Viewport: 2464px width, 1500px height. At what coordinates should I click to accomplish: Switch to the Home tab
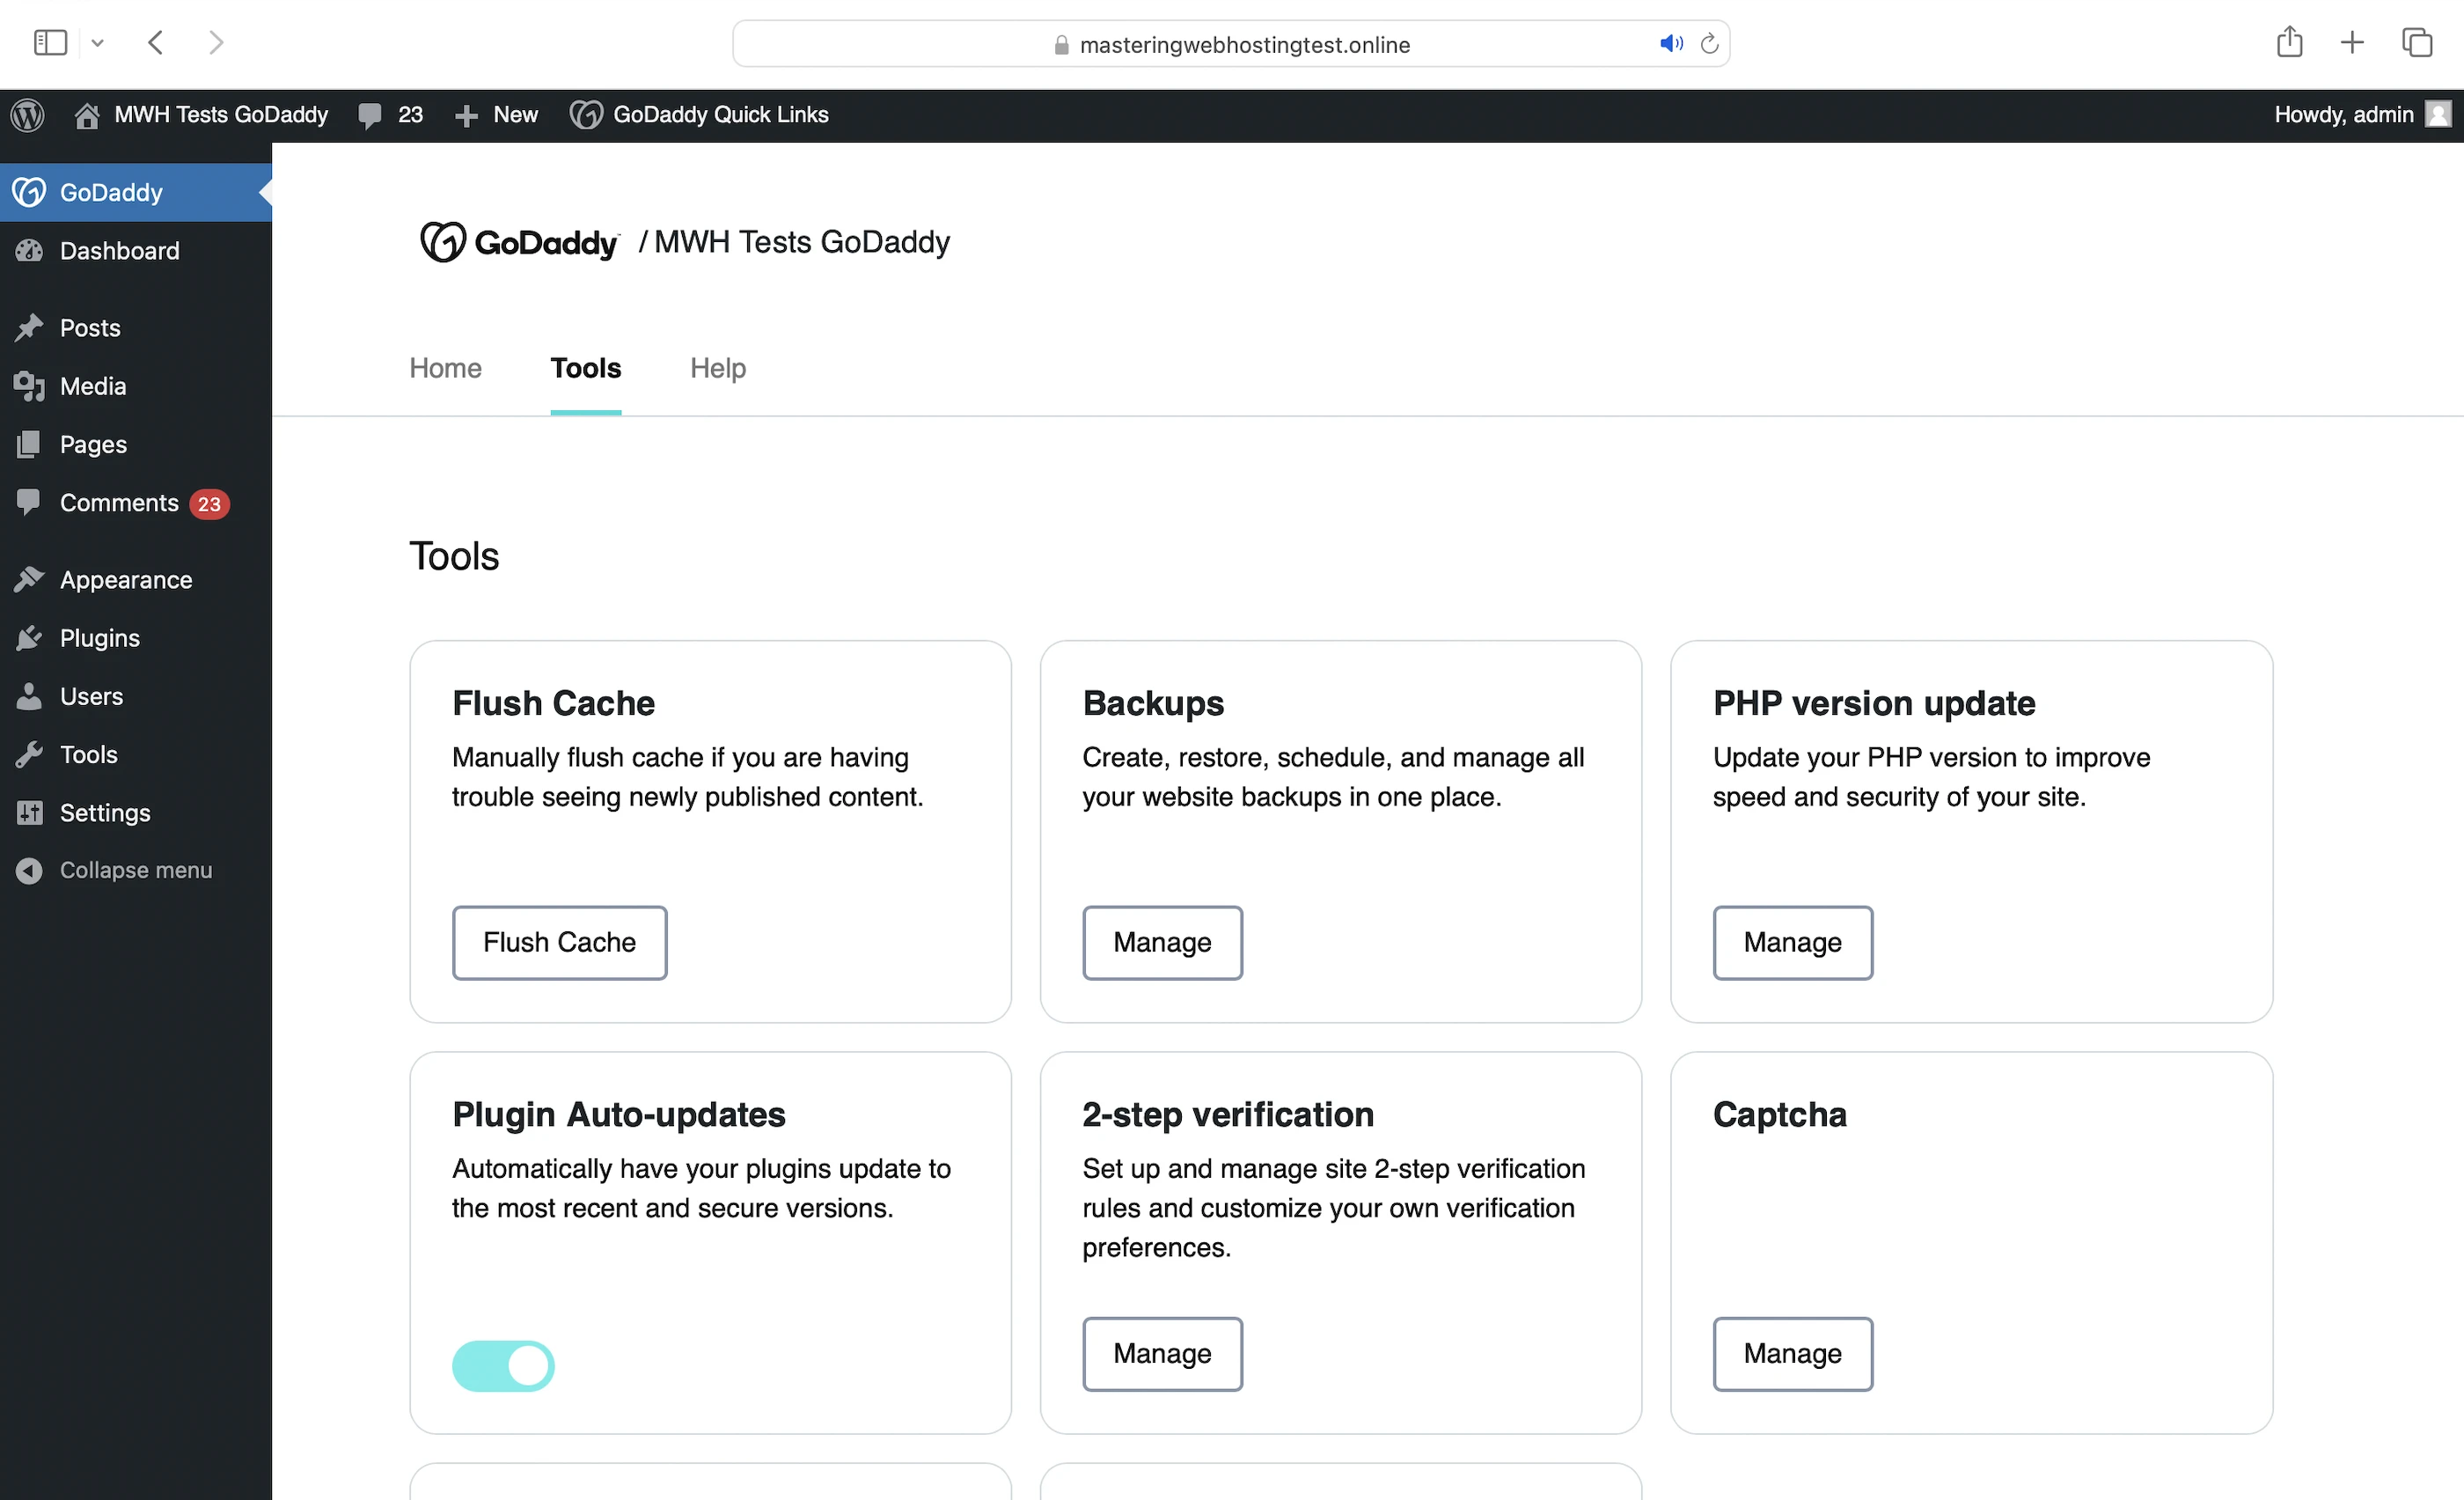pyautogui.click(x=445, y=368)
